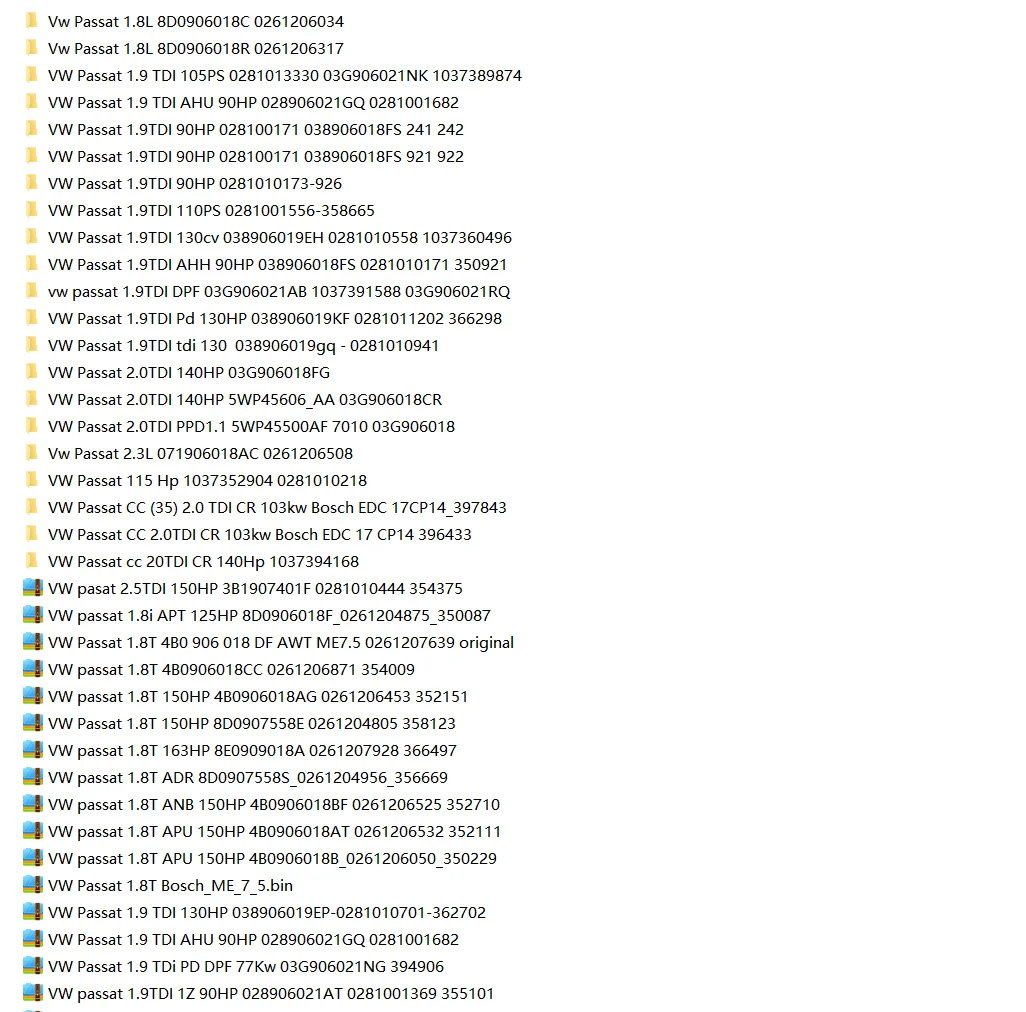Click folder icon for VW Passat 1.9TDI 90HP 0281010173-926
This screenshot has width=1026, height=1012.
[31, 183]
